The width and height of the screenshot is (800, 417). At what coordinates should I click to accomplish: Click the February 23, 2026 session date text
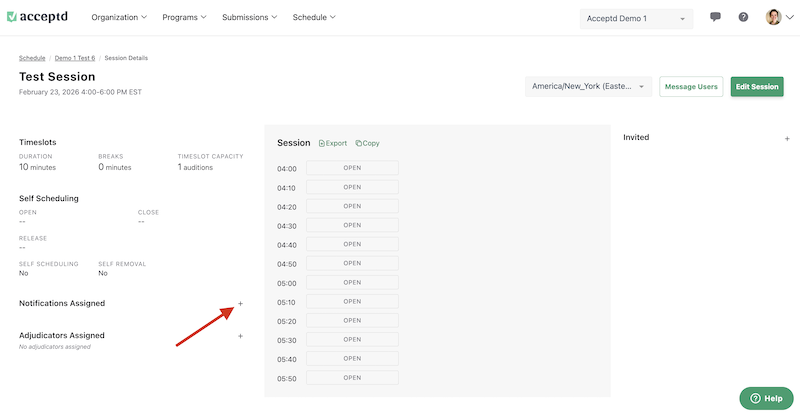pyautogui.click(x=80, y=92)
